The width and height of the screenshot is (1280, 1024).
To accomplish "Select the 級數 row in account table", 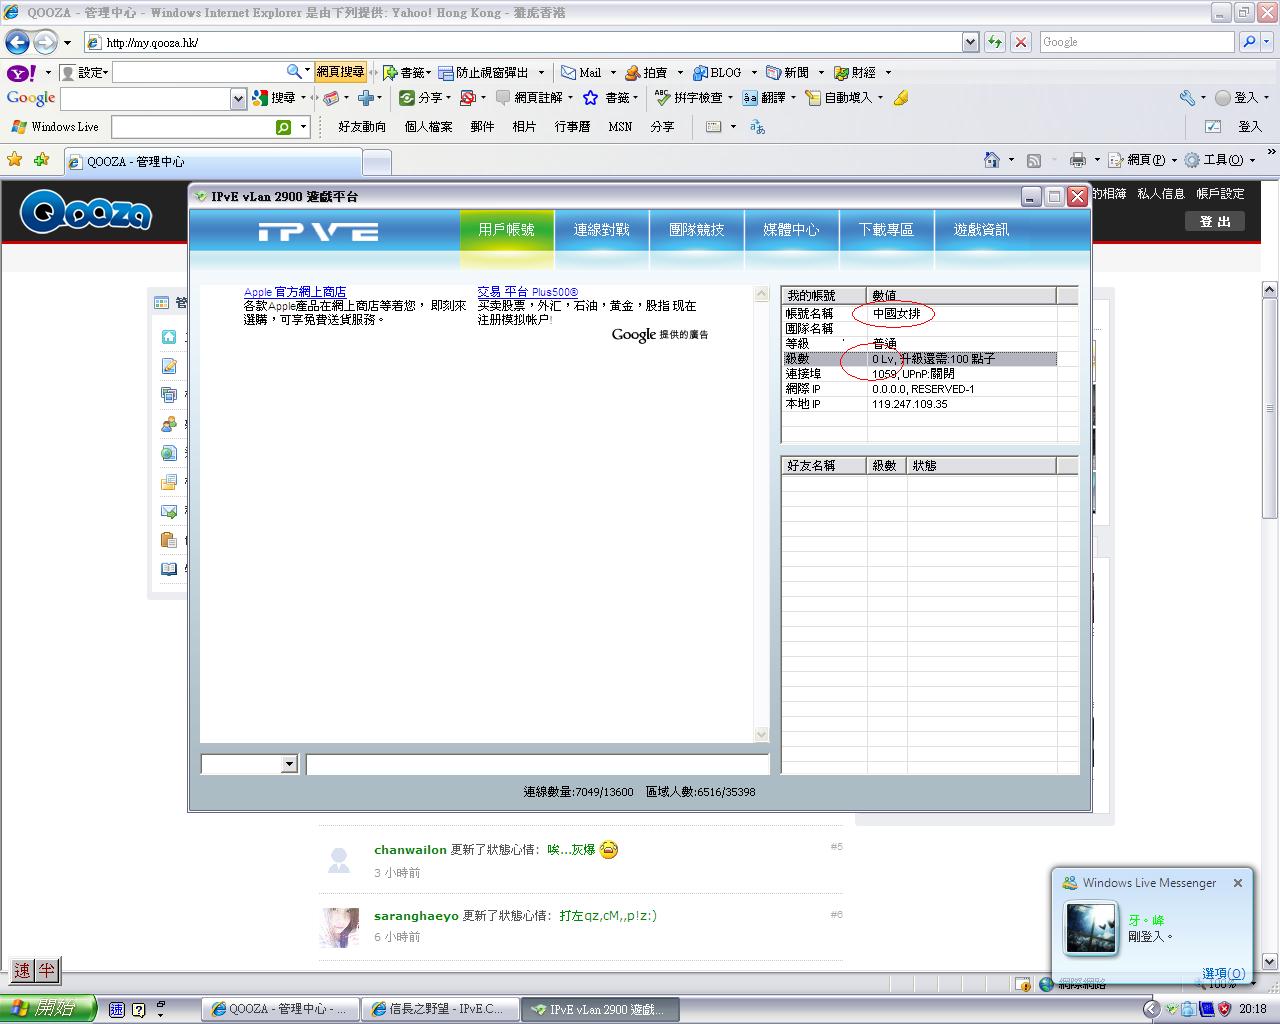I will pos(920,359).
